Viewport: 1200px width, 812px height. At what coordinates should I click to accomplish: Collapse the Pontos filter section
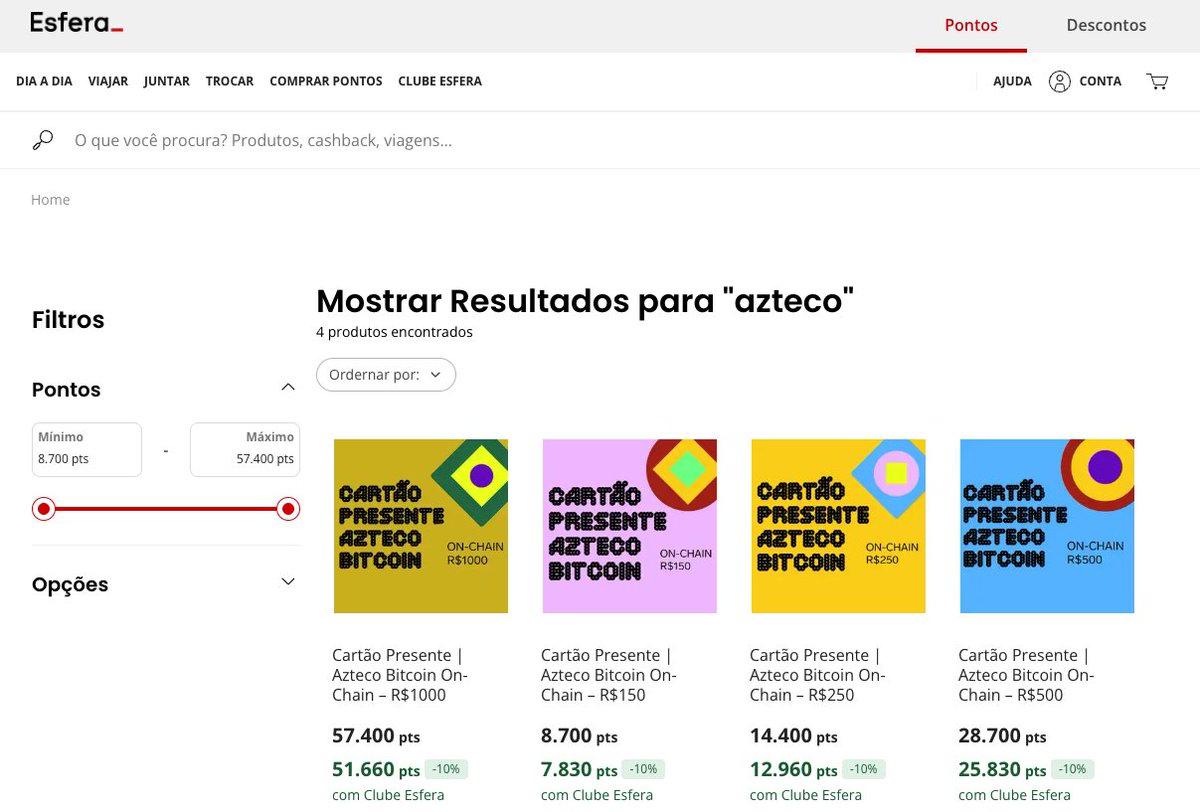pos(288,387)
